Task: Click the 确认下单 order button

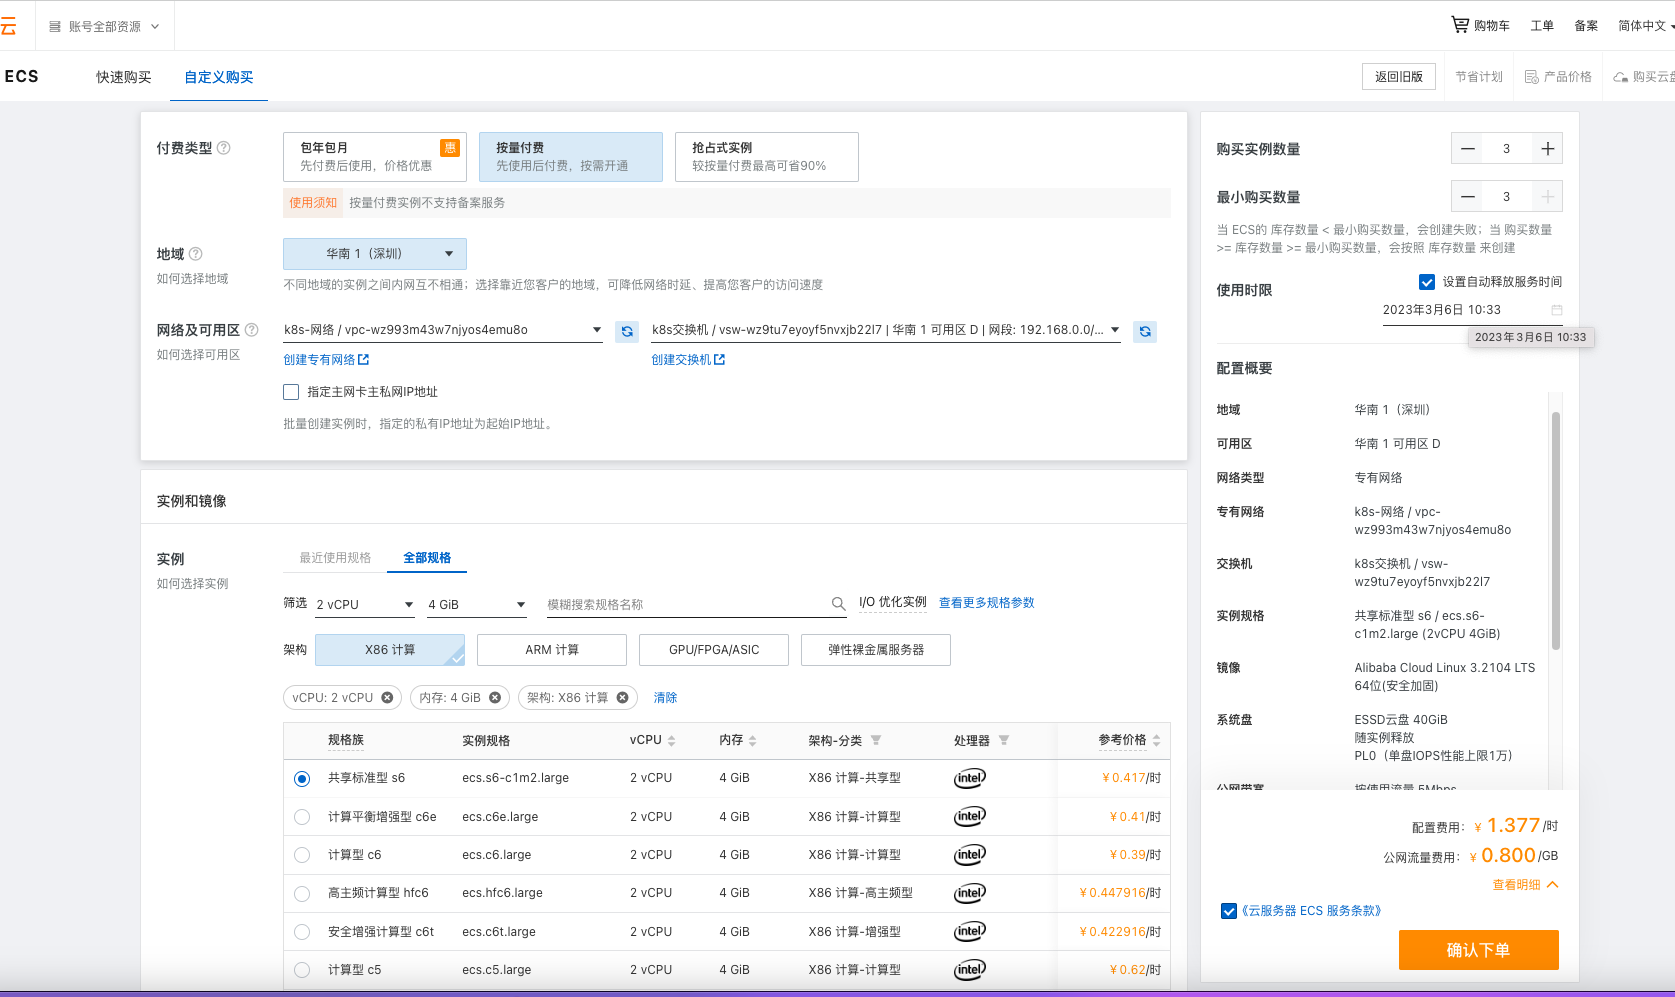Action: (1478, 950)
